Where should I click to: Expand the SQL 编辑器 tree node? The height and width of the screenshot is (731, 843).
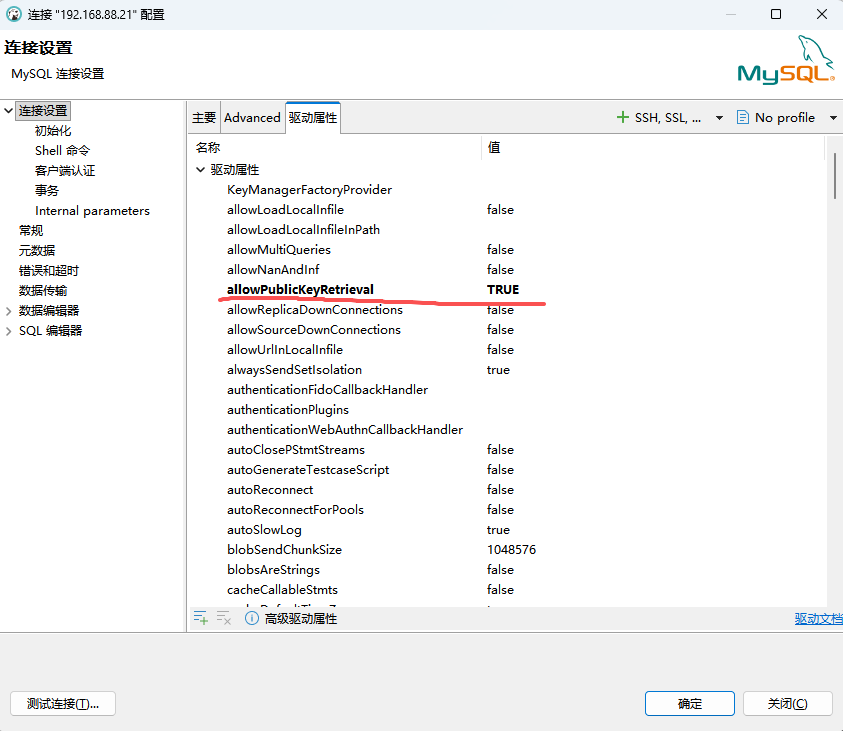tap(9, 331)
